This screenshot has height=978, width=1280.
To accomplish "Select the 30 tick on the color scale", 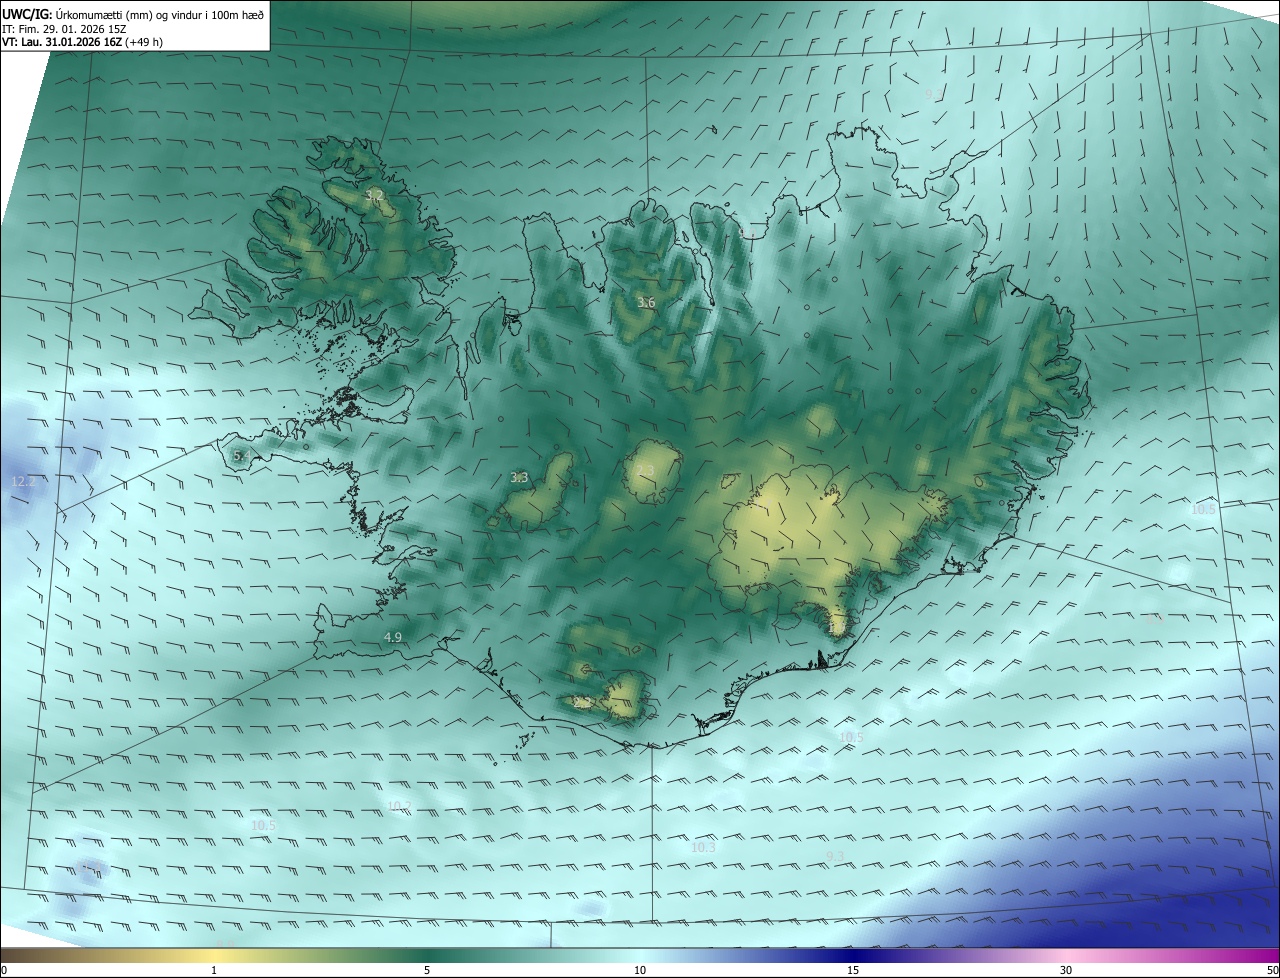I will tap(1066, 970).
